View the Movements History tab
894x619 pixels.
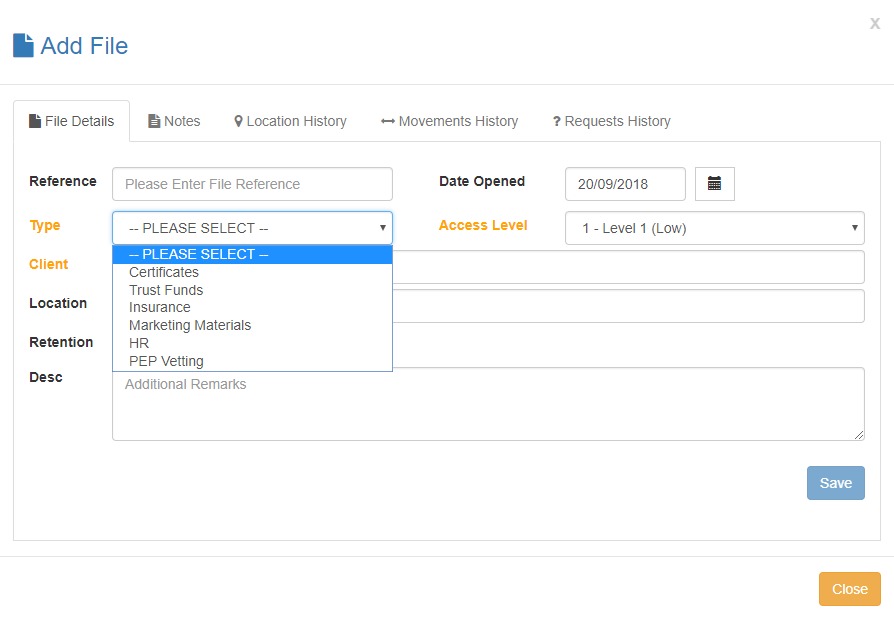coord(449,121)
